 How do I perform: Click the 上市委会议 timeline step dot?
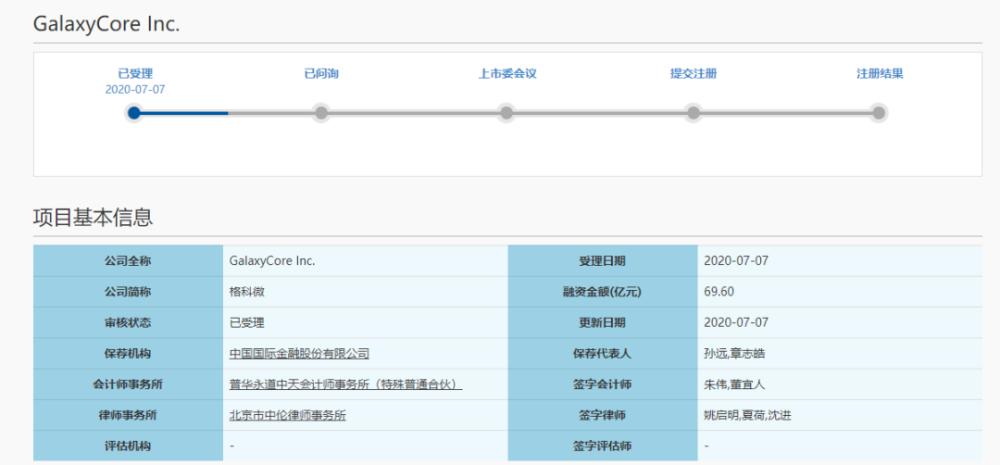[x=506, y=113]
